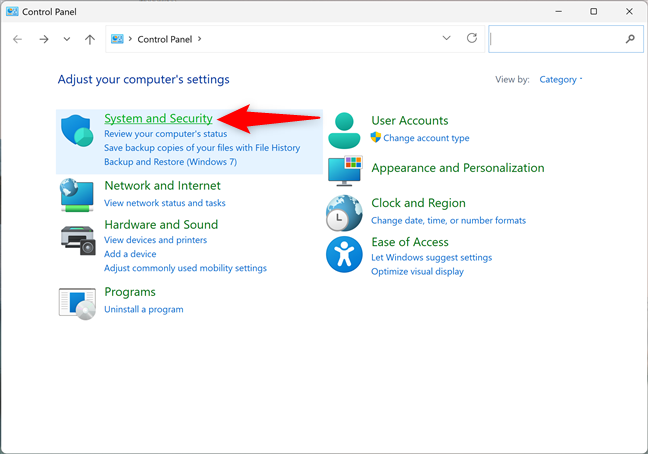Viewport: 648px width, 454px height.
Task: Click the Ease of Access icon
Action: 344,254
